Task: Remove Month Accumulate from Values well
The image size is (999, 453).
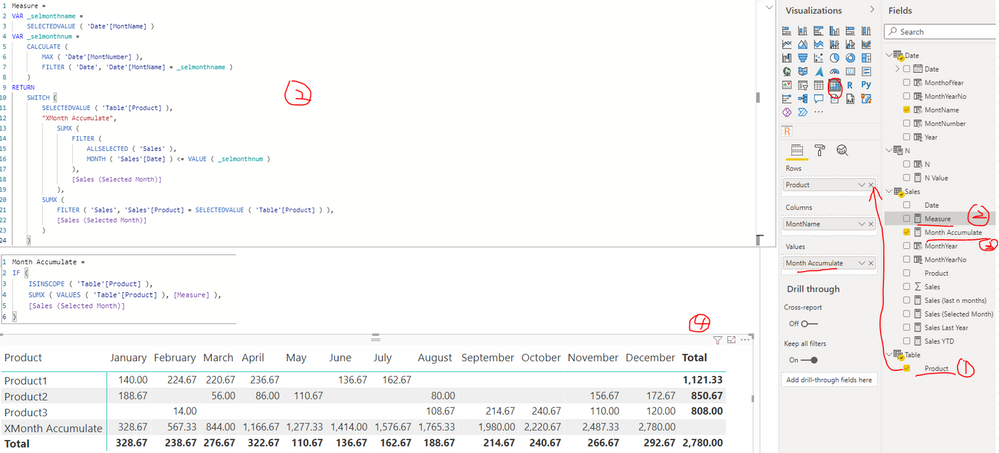Action: [871, 263]
